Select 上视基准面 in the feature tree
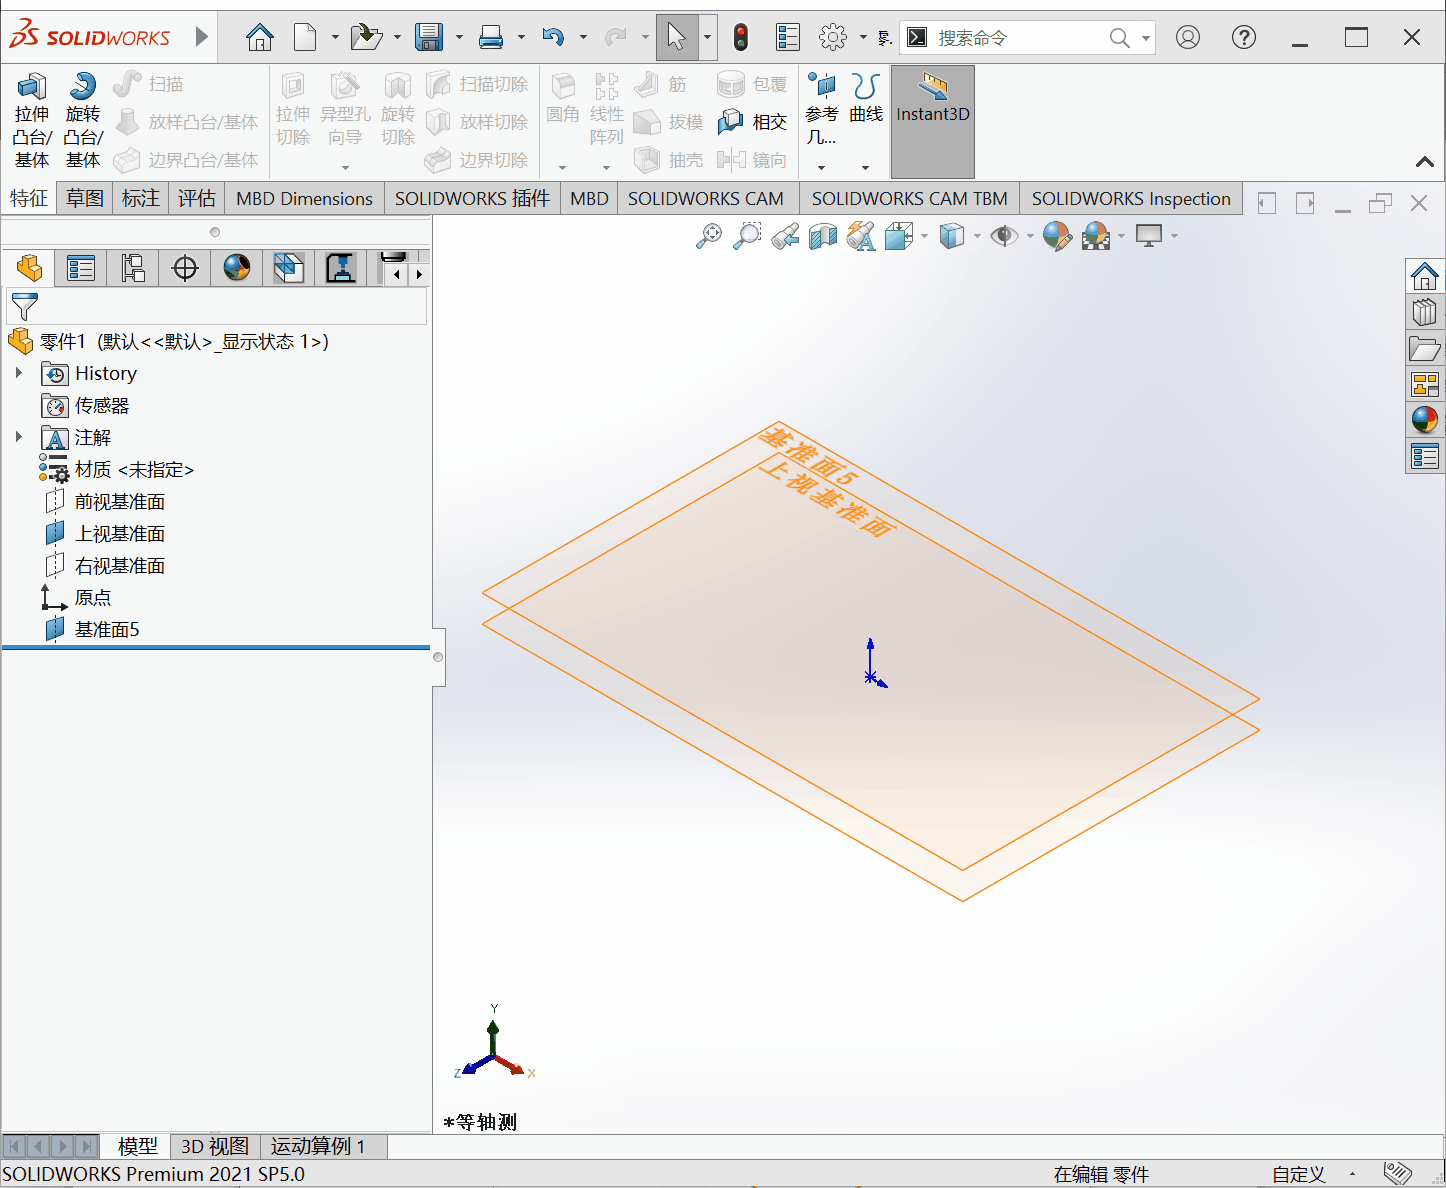 (x=119, y=533)
